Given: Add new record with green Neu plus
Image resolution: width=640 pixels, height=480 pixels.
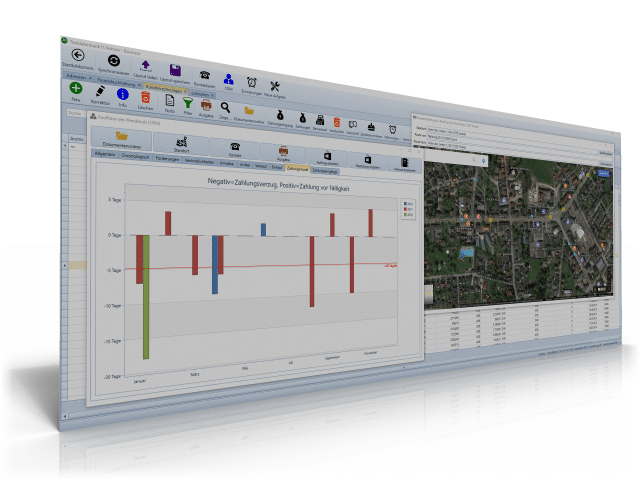Looking at the screenshot, I should 76,88.
